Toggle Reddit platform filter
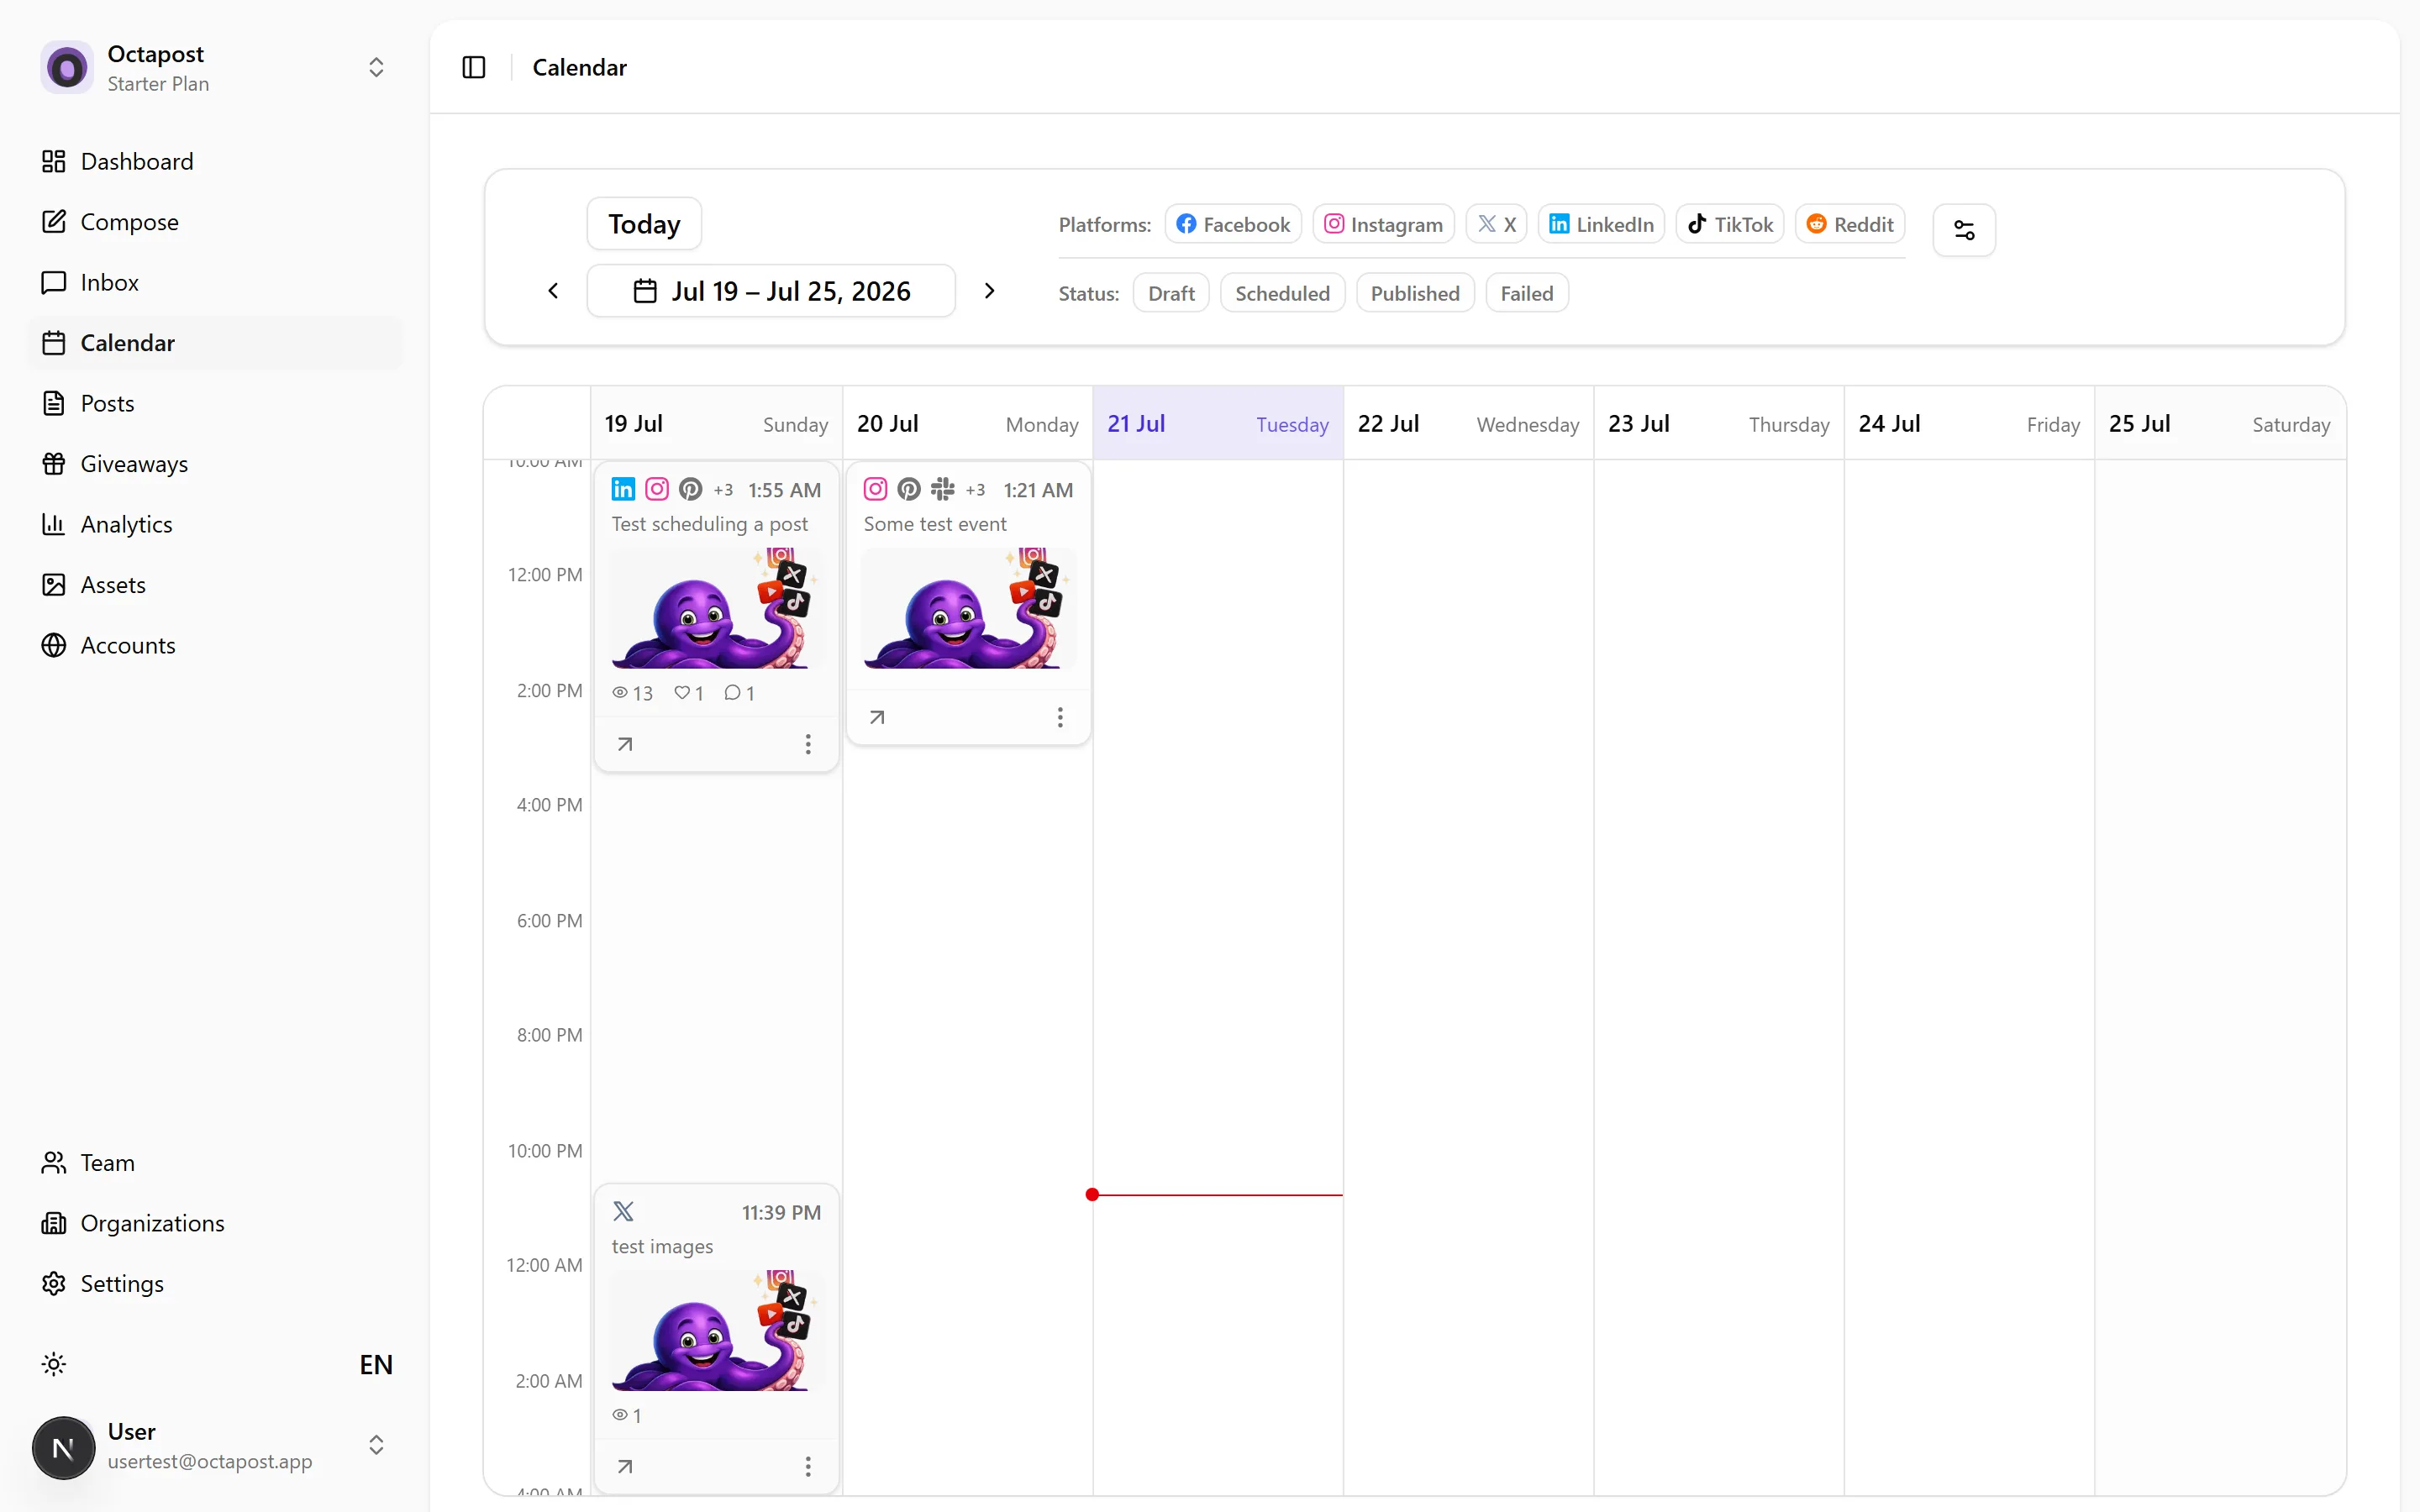2420x1512 pixels. 1850,224
